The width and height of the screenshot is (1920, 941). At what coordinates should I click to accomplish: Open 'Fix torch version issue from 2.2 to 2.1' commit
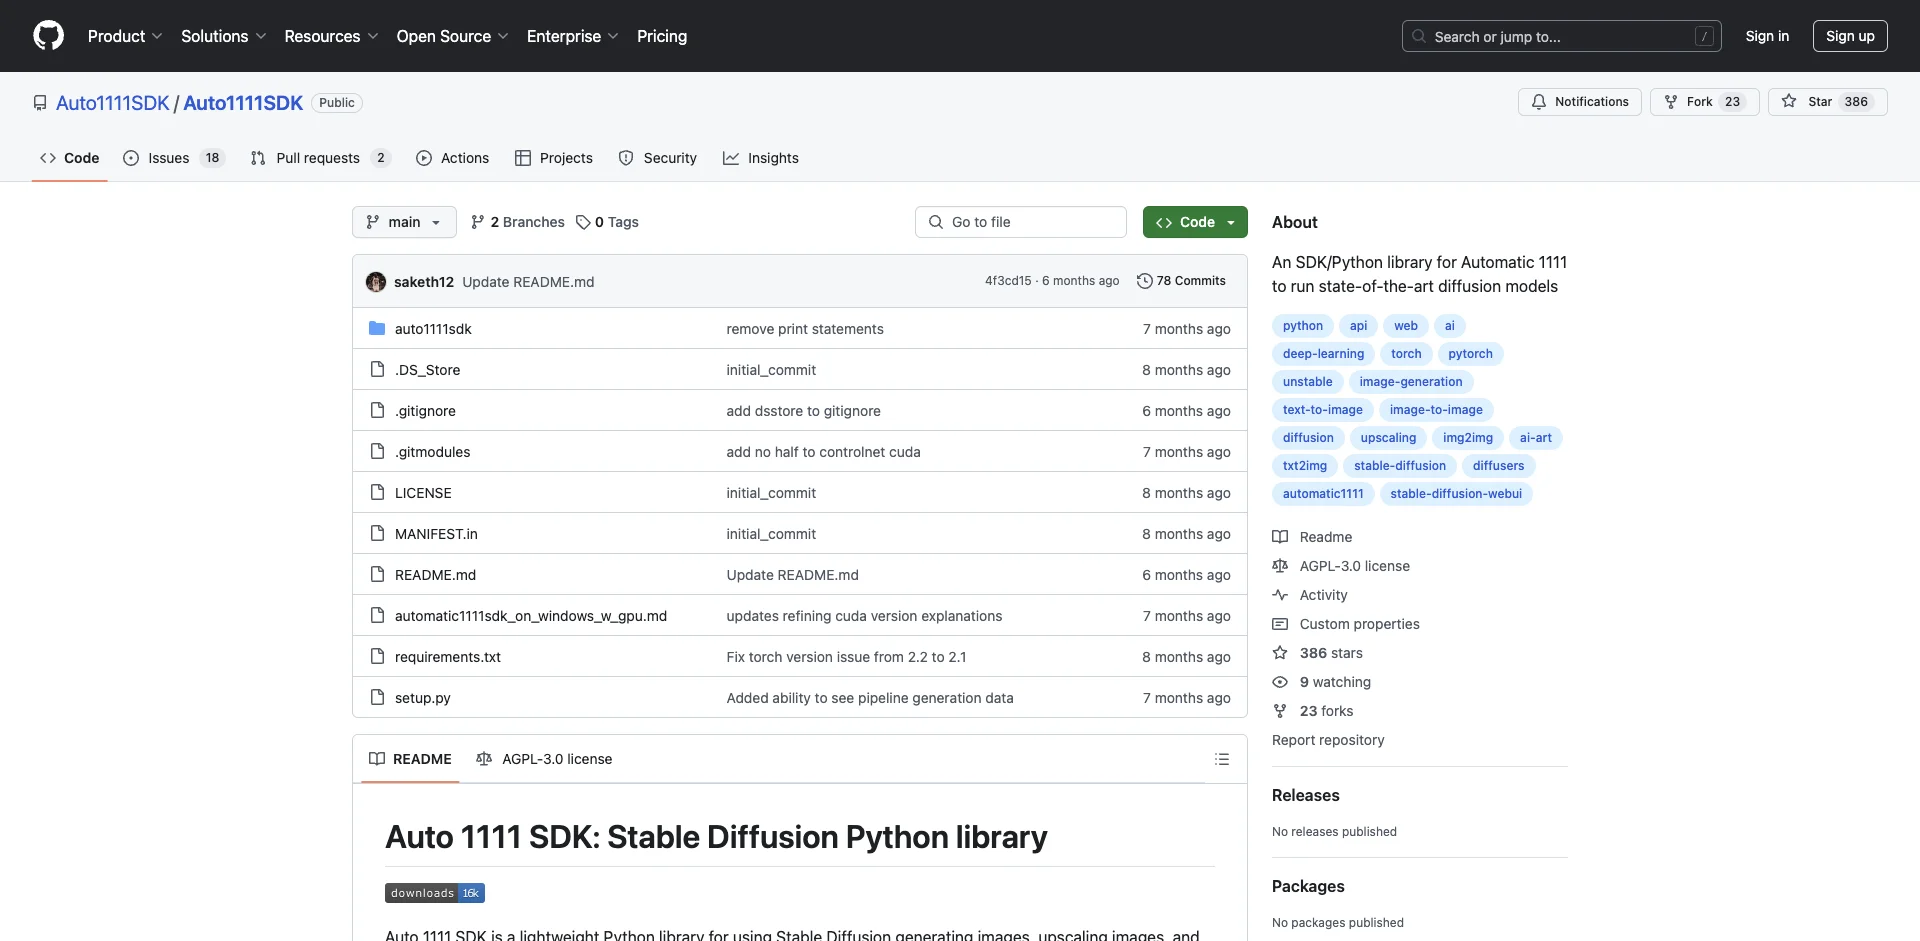point(846,657)
